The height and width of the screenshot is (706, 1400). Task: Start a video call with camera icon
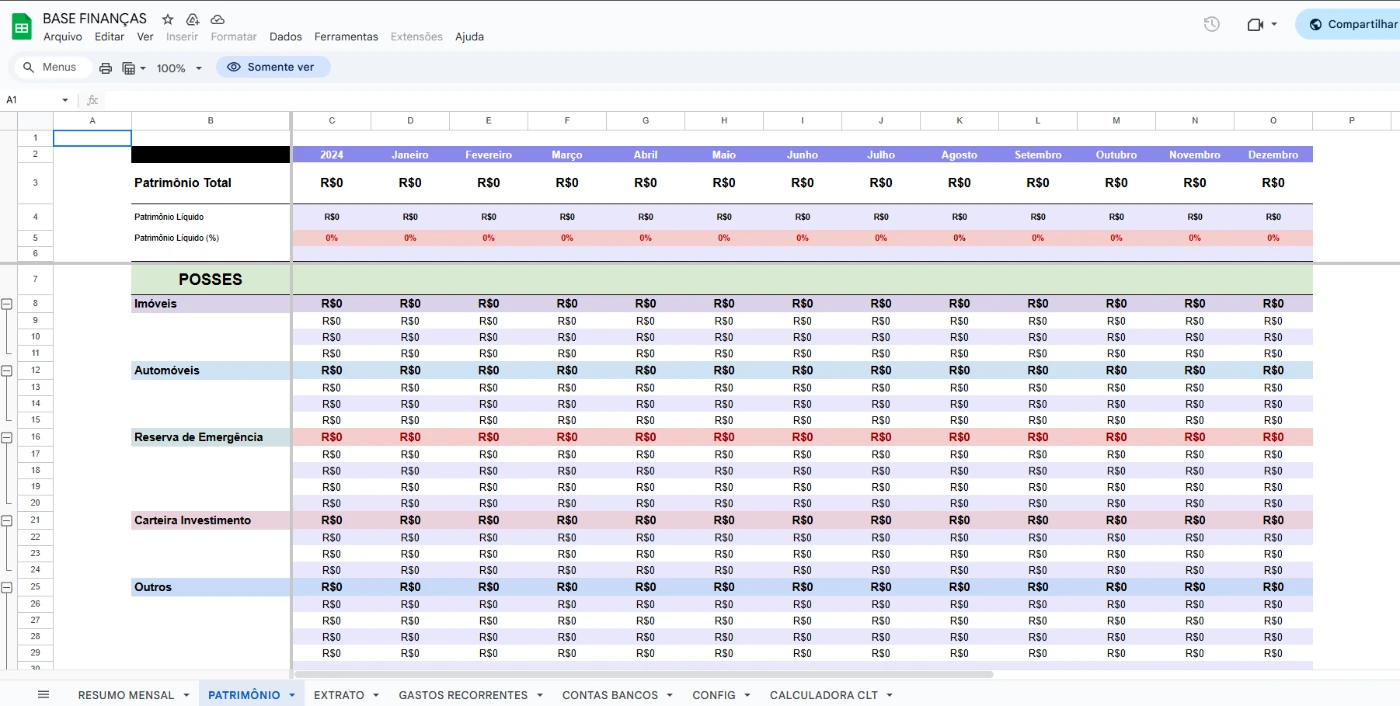[x=1256, y=24]
